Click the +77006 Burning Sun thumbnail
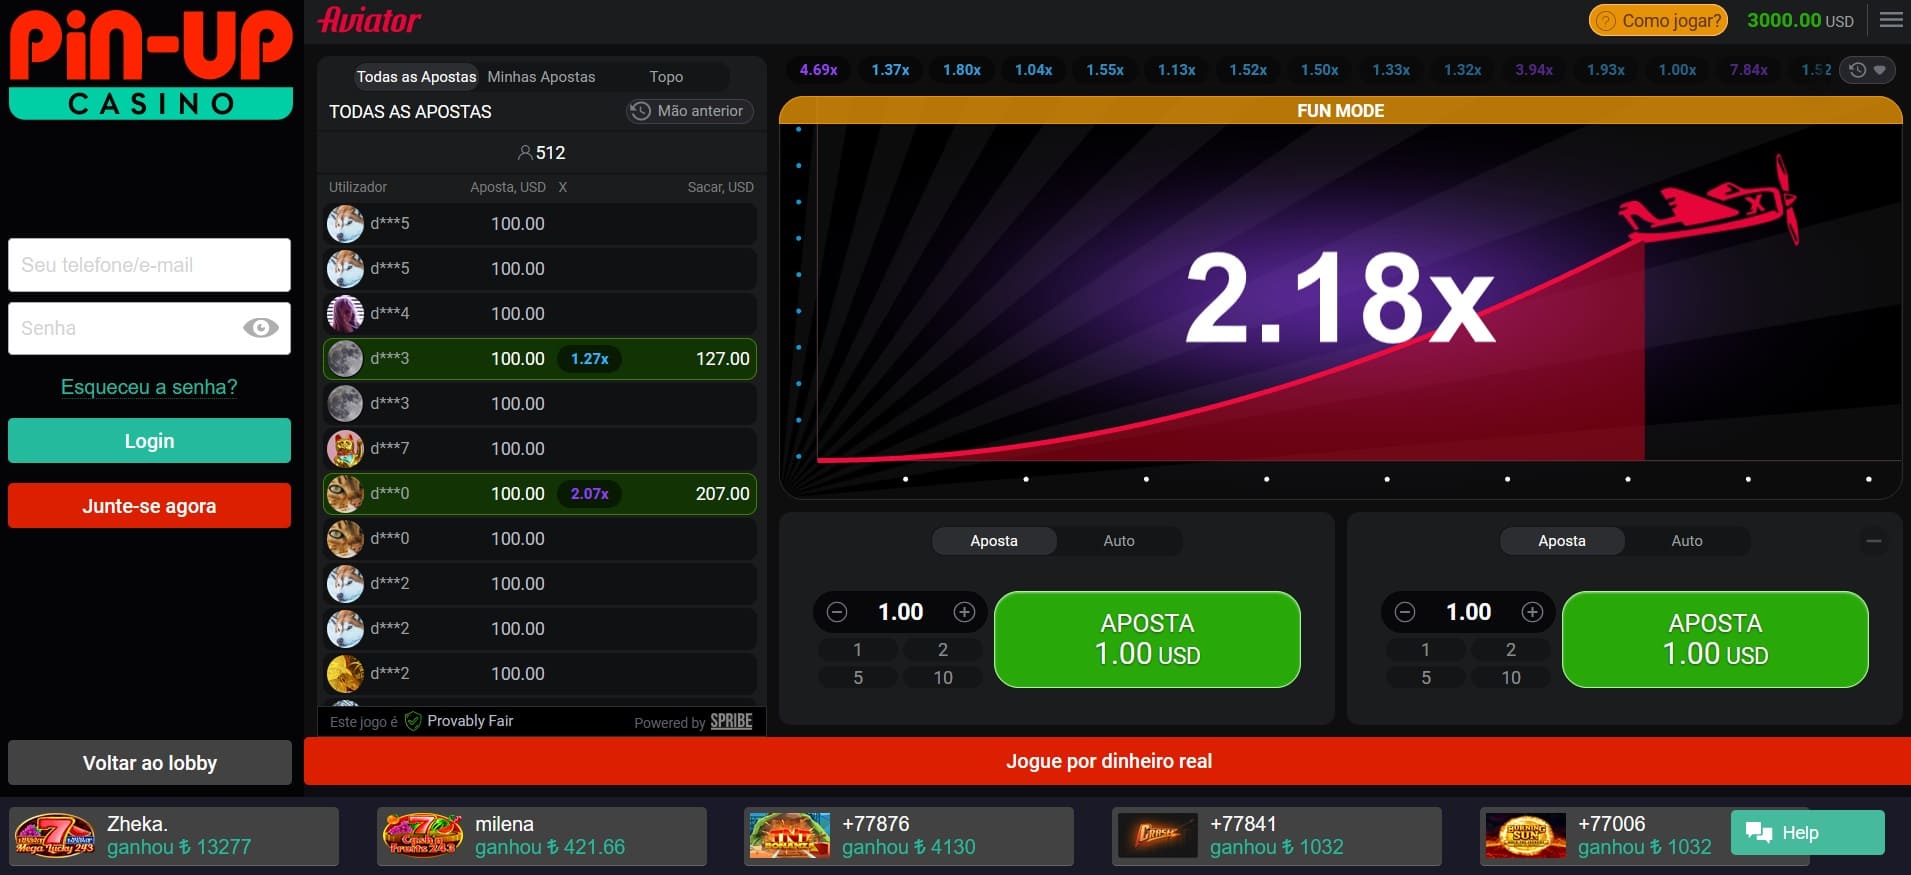The image size is (1911, 875). [x=1525, y=836]
